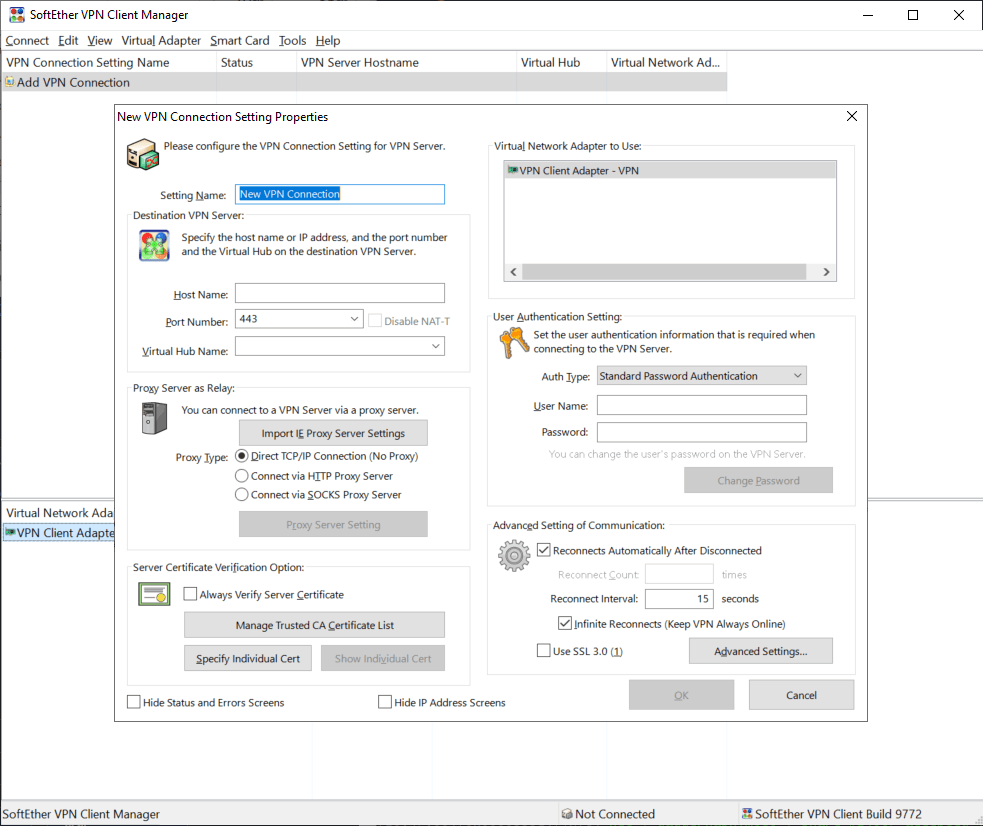The image size is (983, 826).
Task: Click the Host Name input field
Action: (340, 293)
